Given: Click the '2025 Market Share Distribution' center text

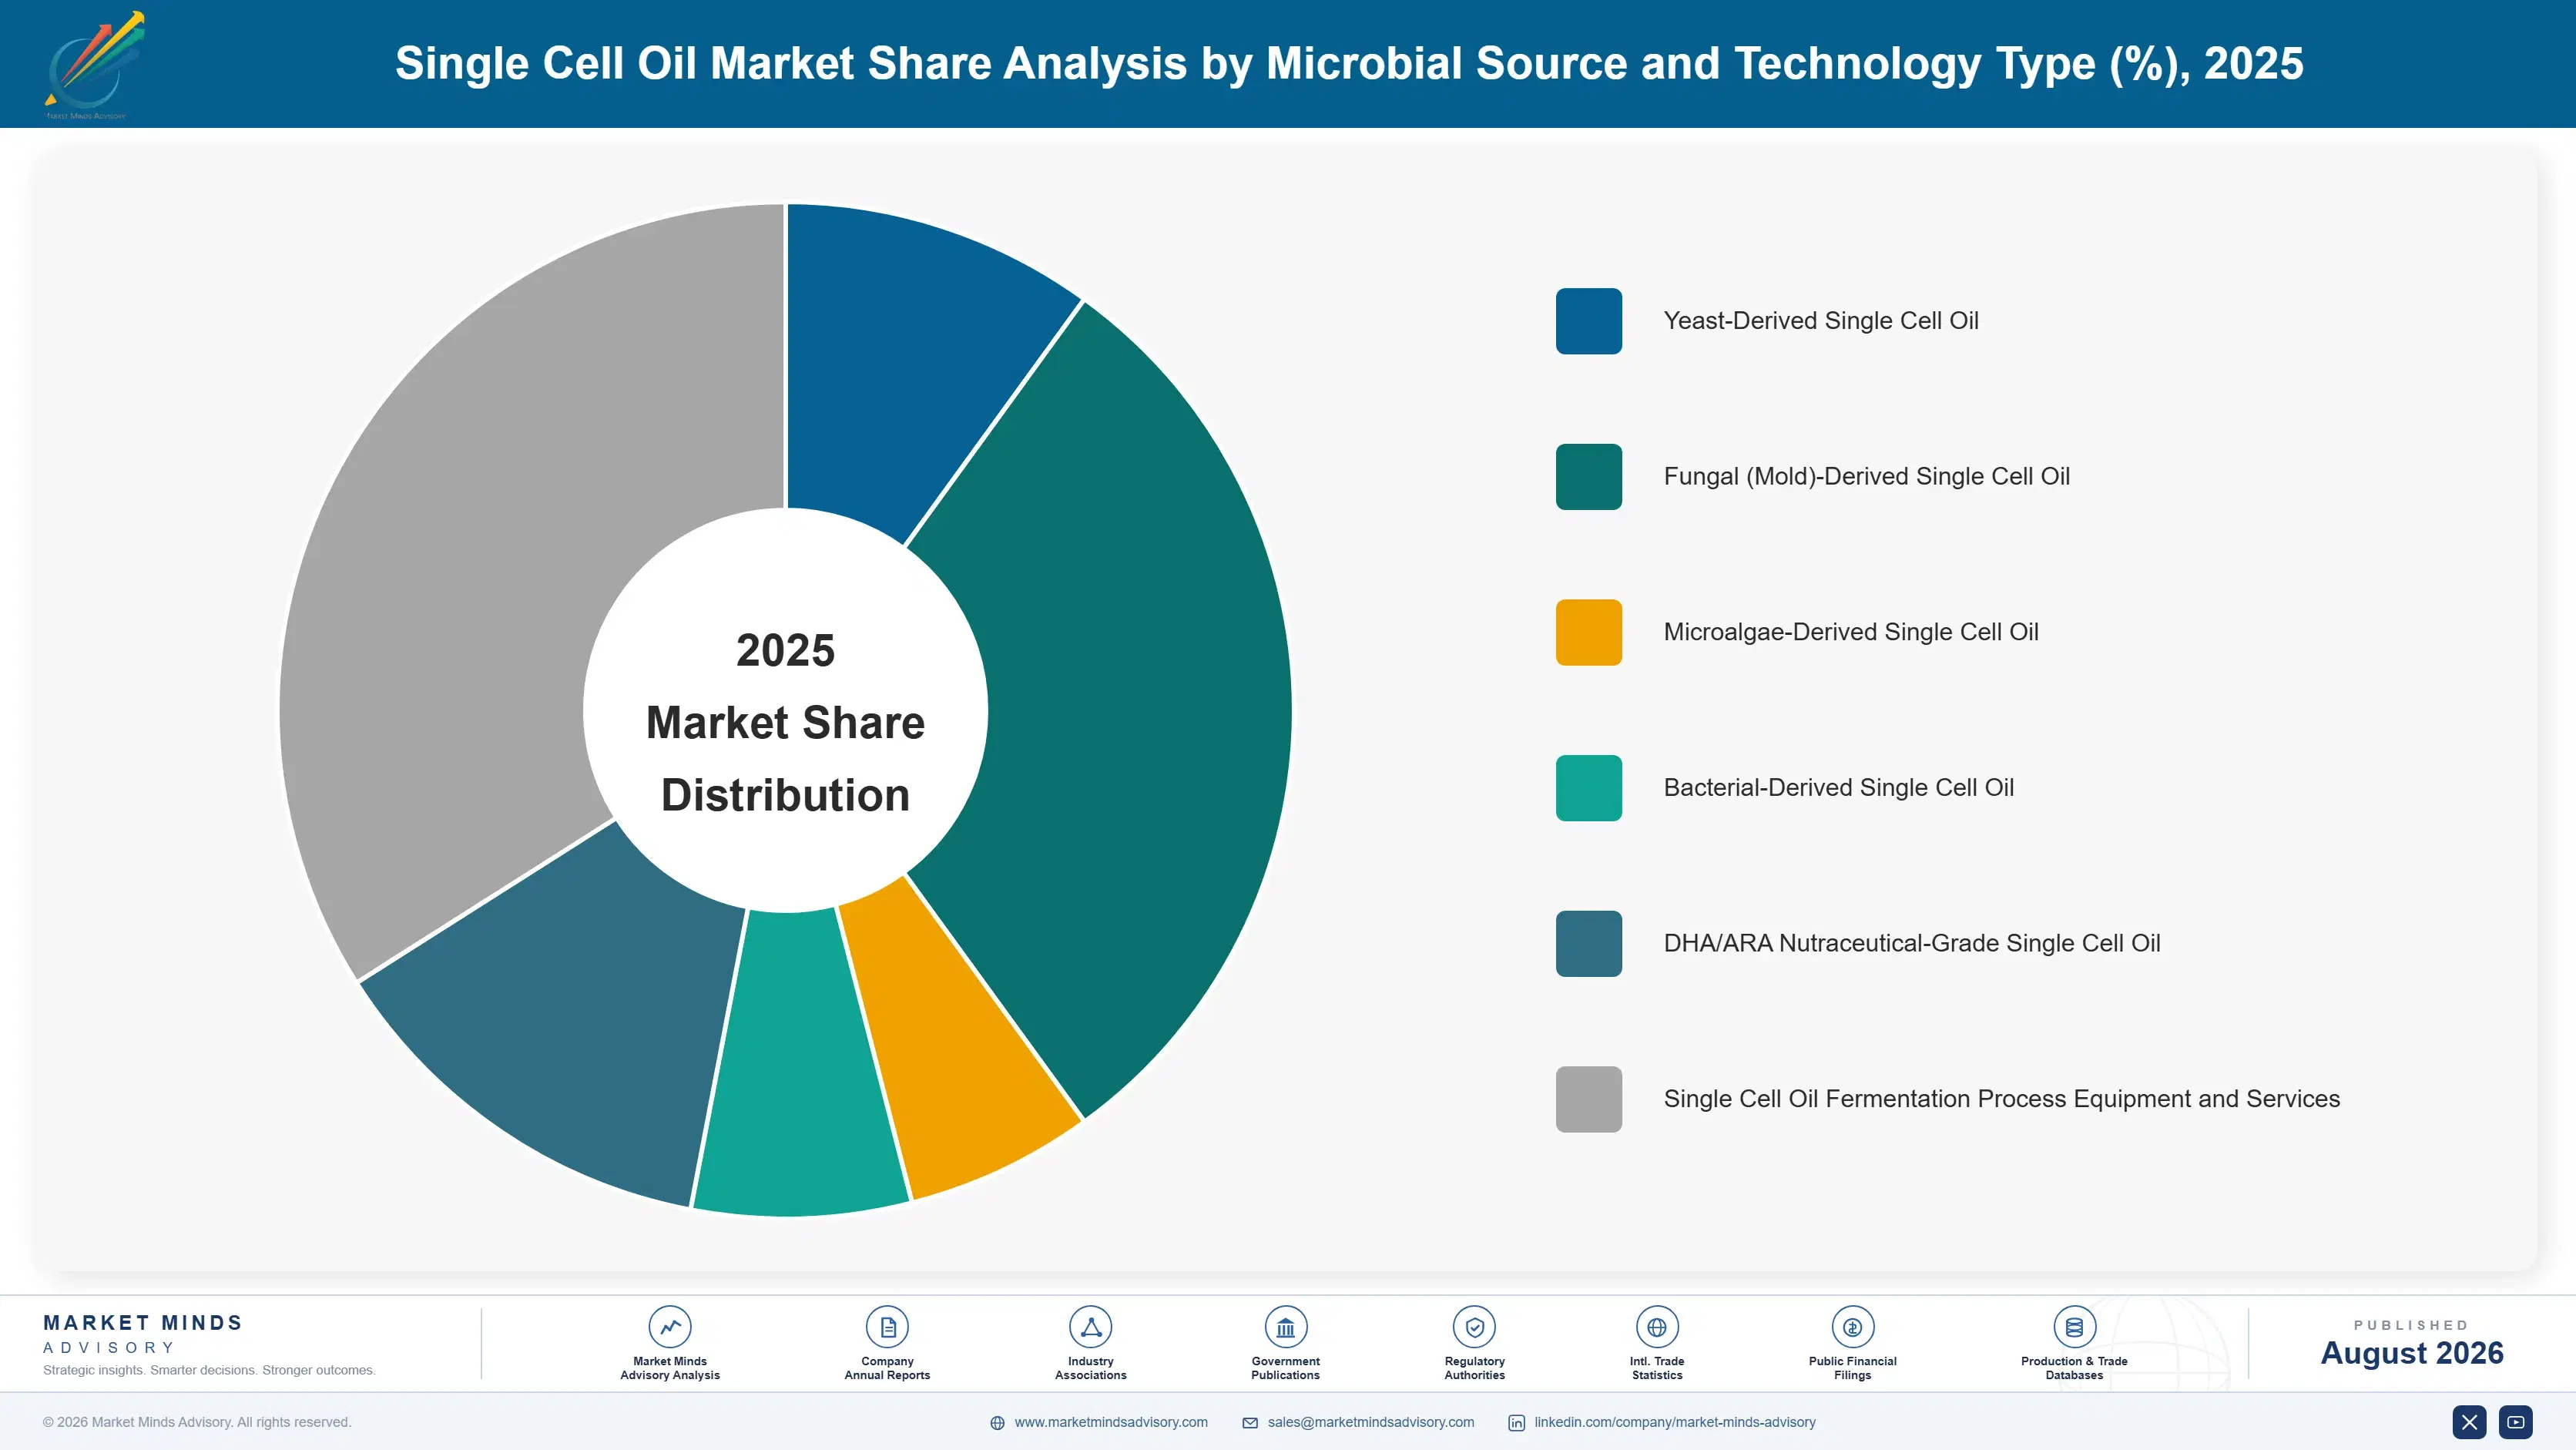Looking at the screenshot, I should click(x=785, y=722).
